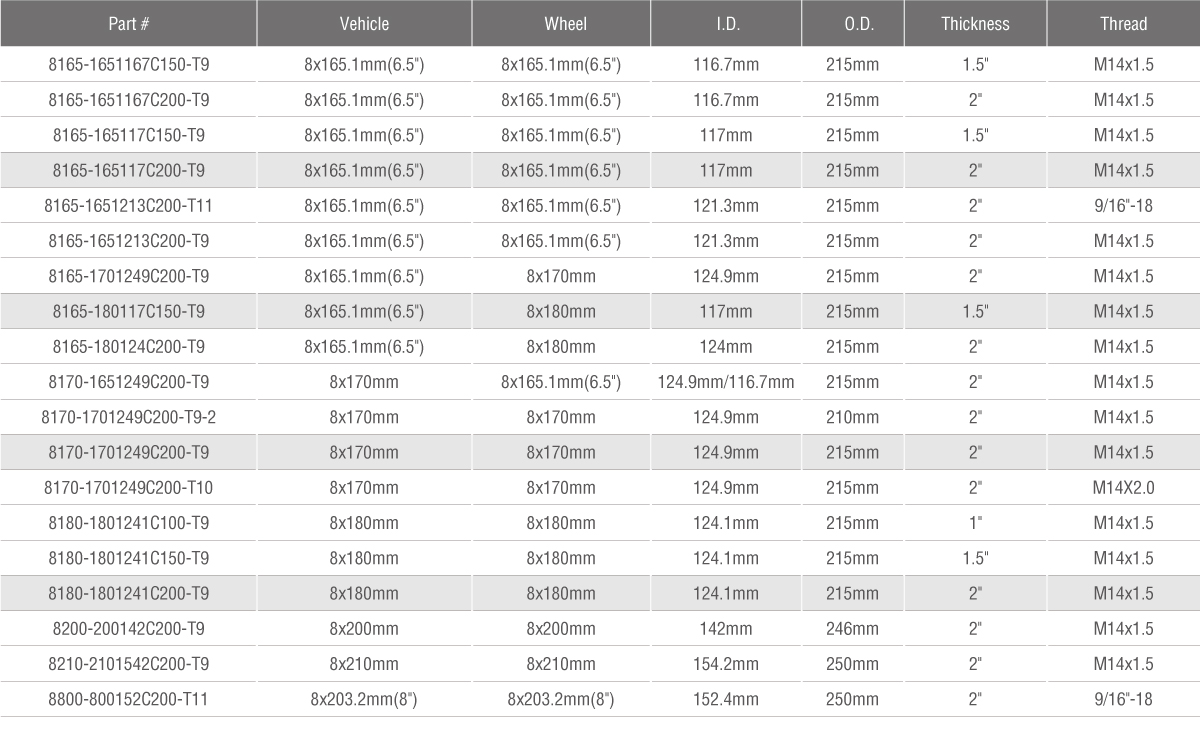Click the Thread column header

pyautogui.click(x=1123, y=24)
